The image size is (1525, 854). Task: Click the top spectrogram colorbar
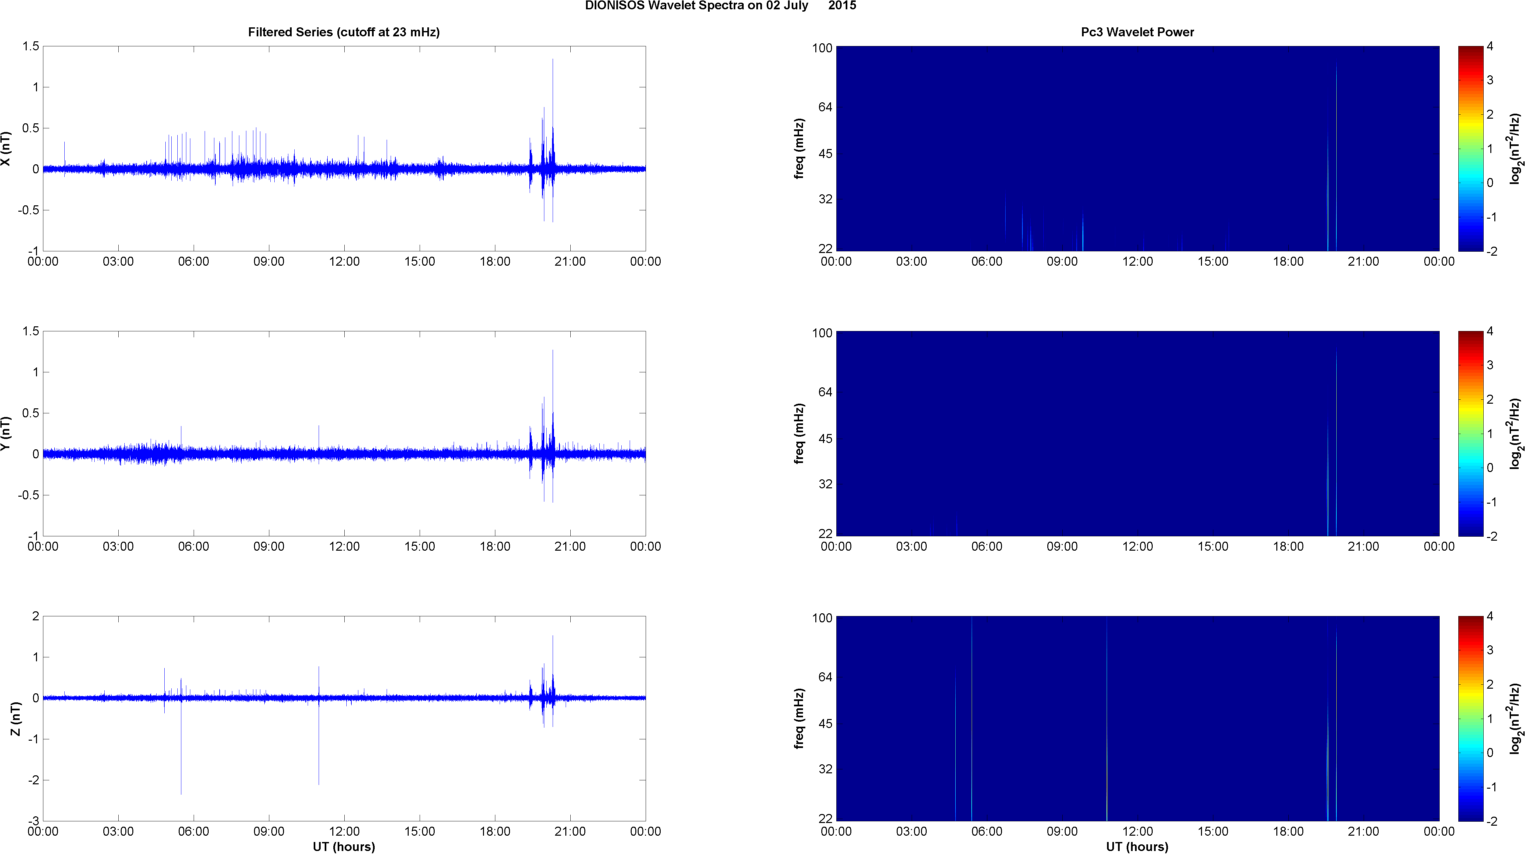1470,149
